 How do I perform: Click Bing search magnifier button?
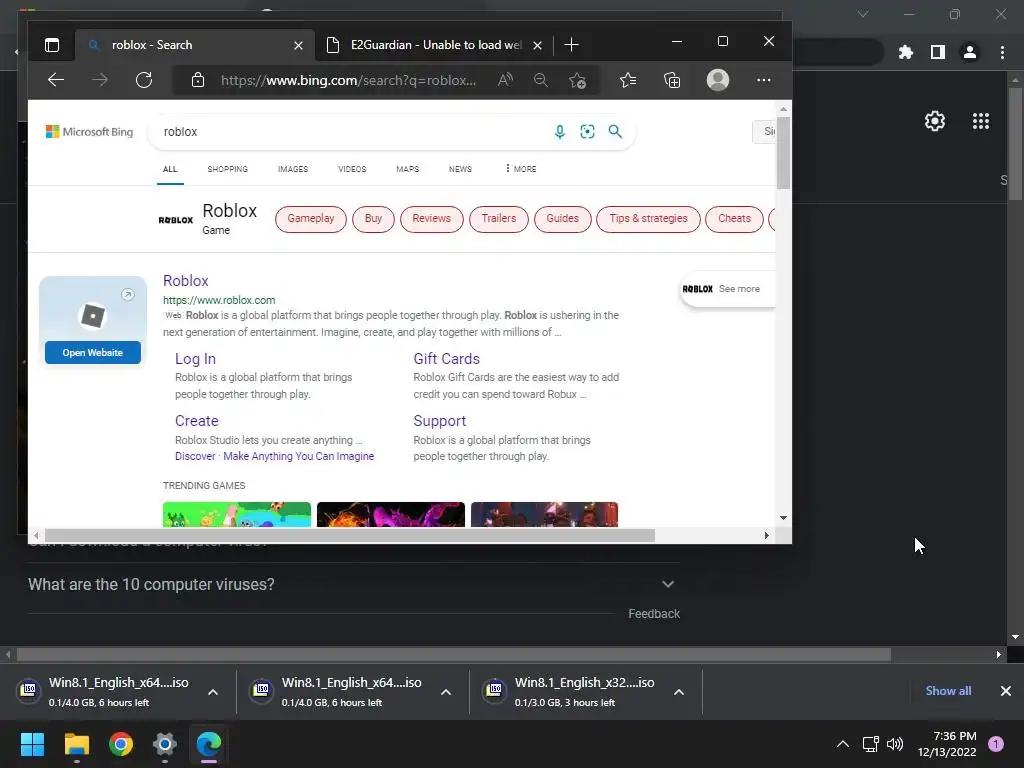(615, 132)
